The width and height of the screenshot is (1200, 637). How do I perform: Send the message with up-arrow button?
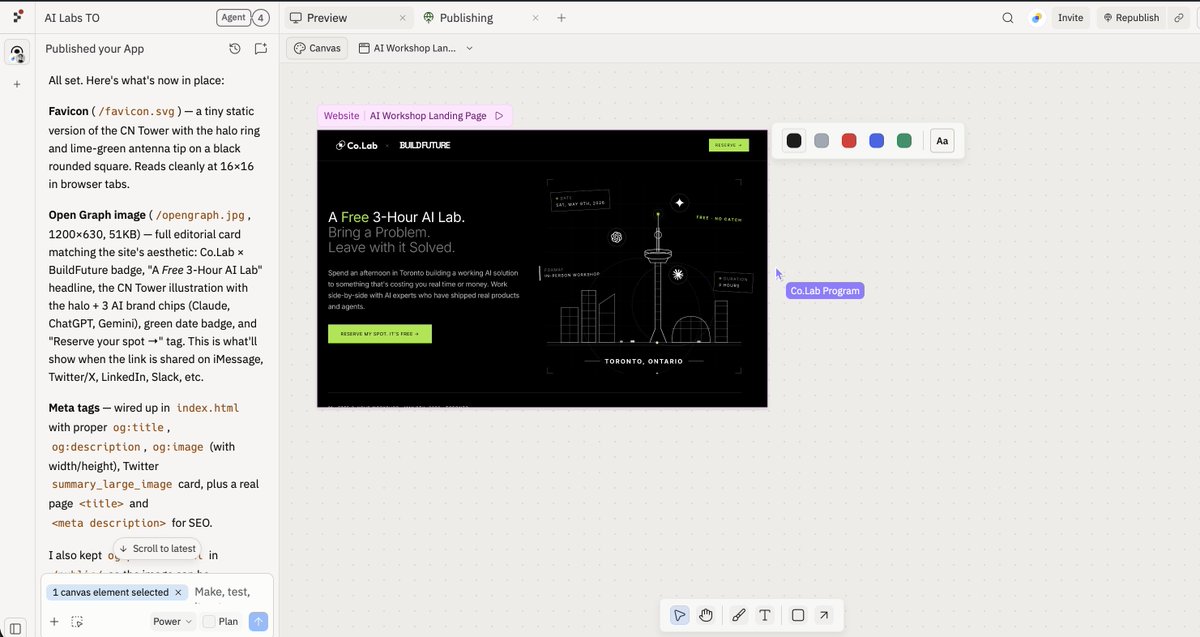(258, 621)
